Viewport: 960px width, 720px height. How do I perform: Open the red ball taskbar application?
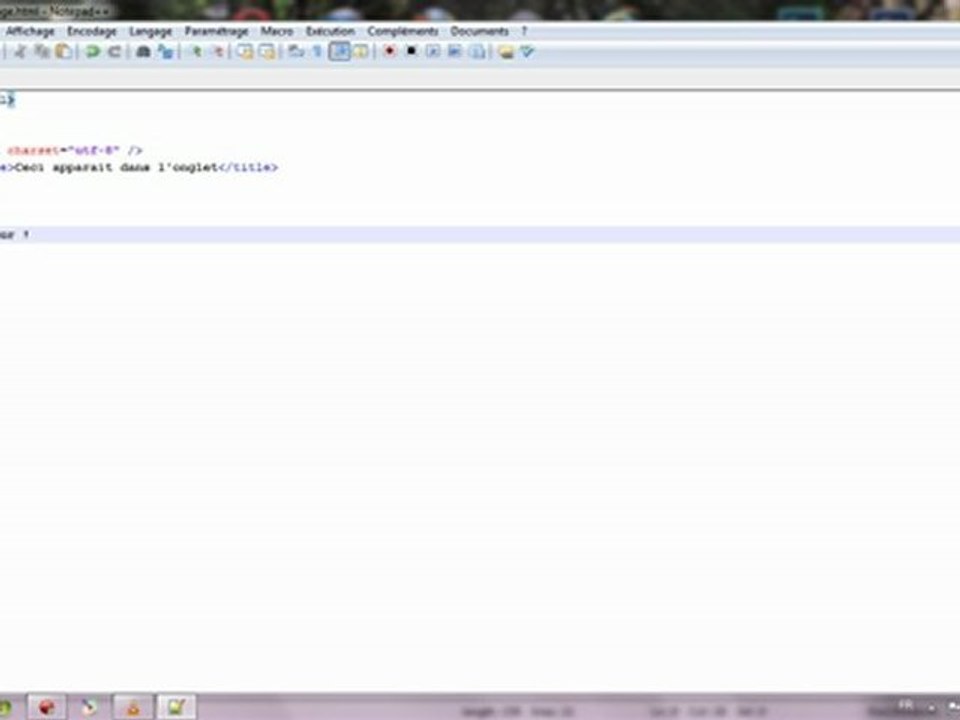(47, 708)
